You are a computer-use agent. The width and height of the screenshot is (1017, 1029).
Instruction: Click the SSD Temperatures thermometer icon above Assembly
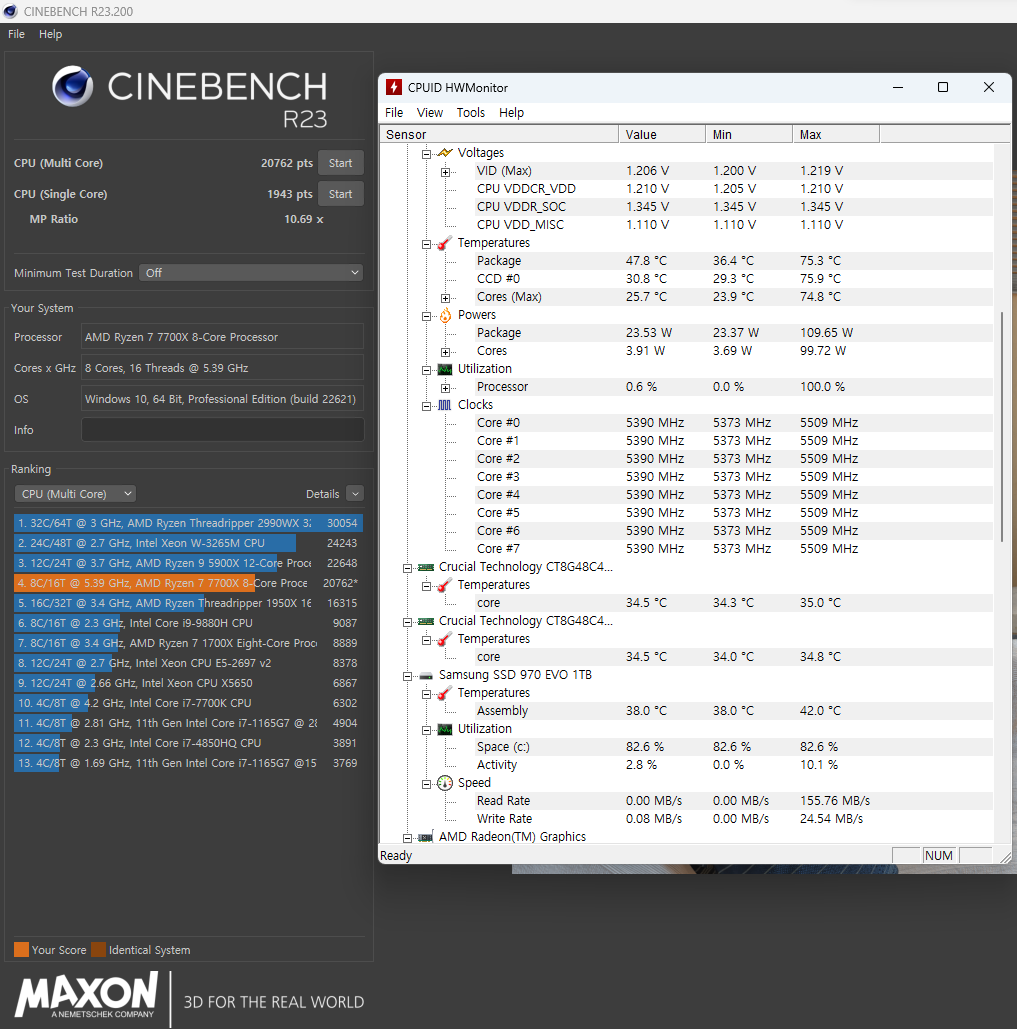445,694
